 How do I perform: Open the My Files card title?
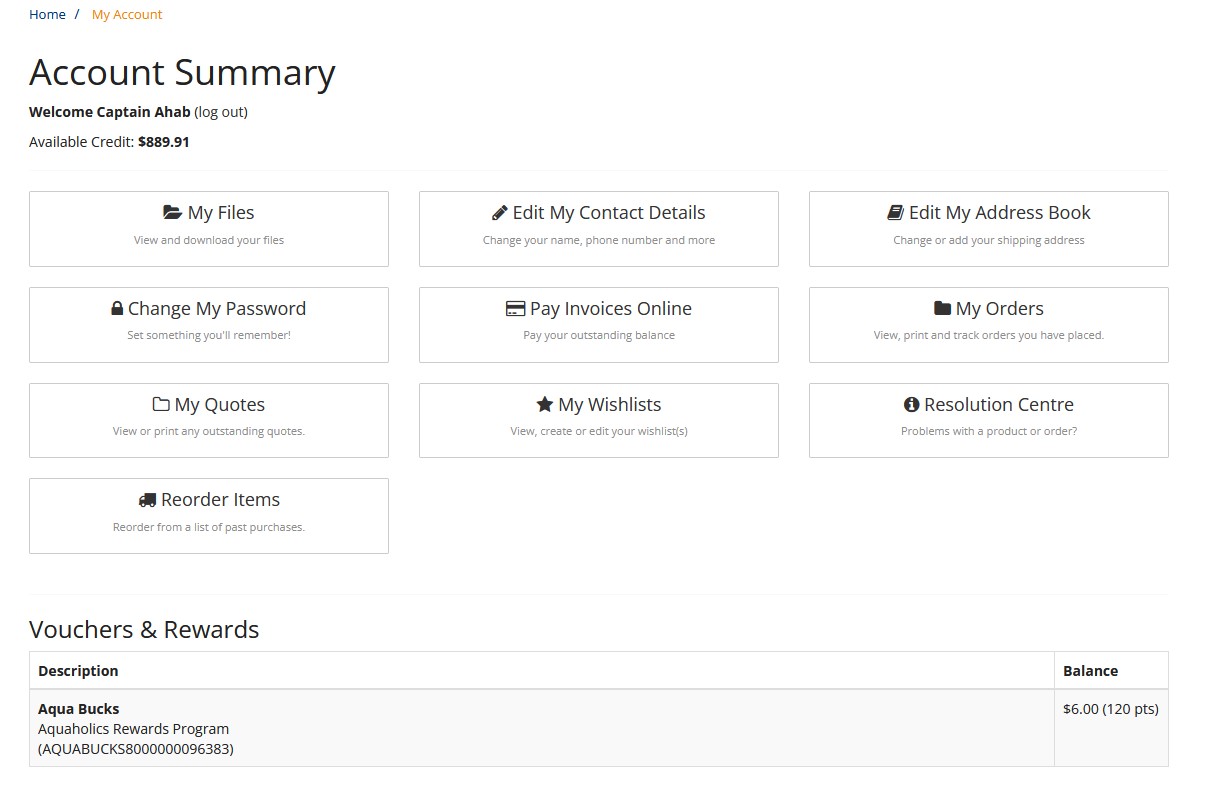pos(221,213)
